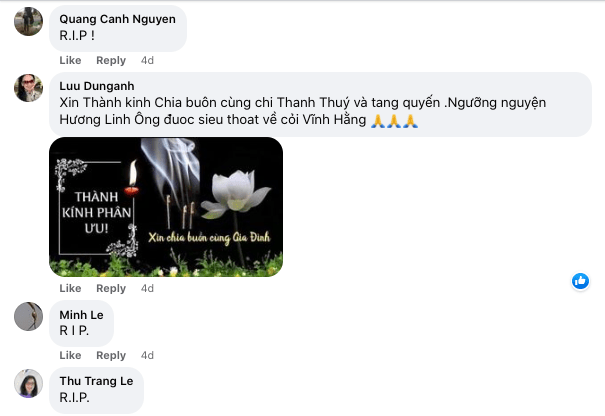This screenshot has width=605, height=416.
Task: Reply to Quang Canh Nguyen's comment
Action: 111,60
